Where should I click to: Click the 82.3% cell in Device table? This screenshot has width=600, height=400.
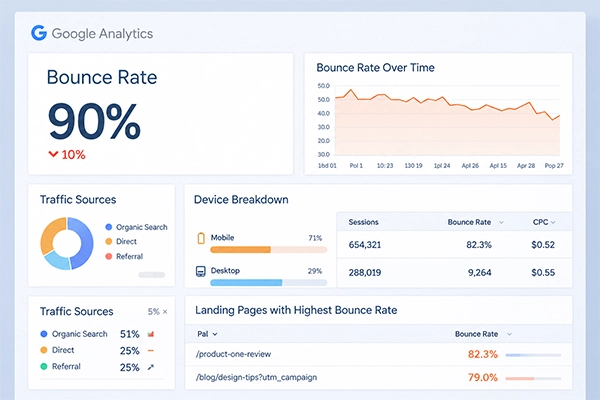pos(479,245)
